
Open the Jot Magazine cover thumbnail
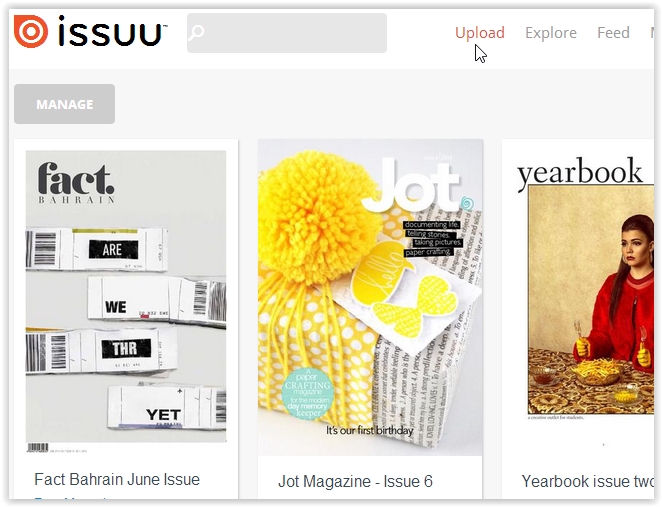point(370,297)
